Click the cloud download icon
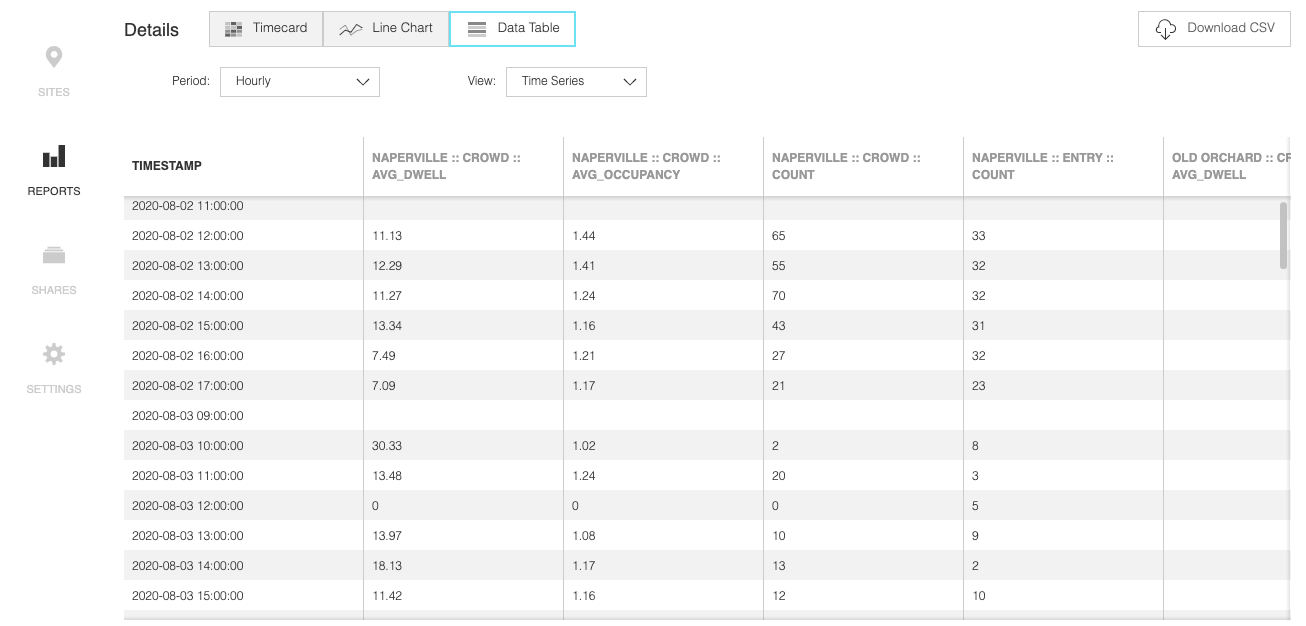 1165,29
